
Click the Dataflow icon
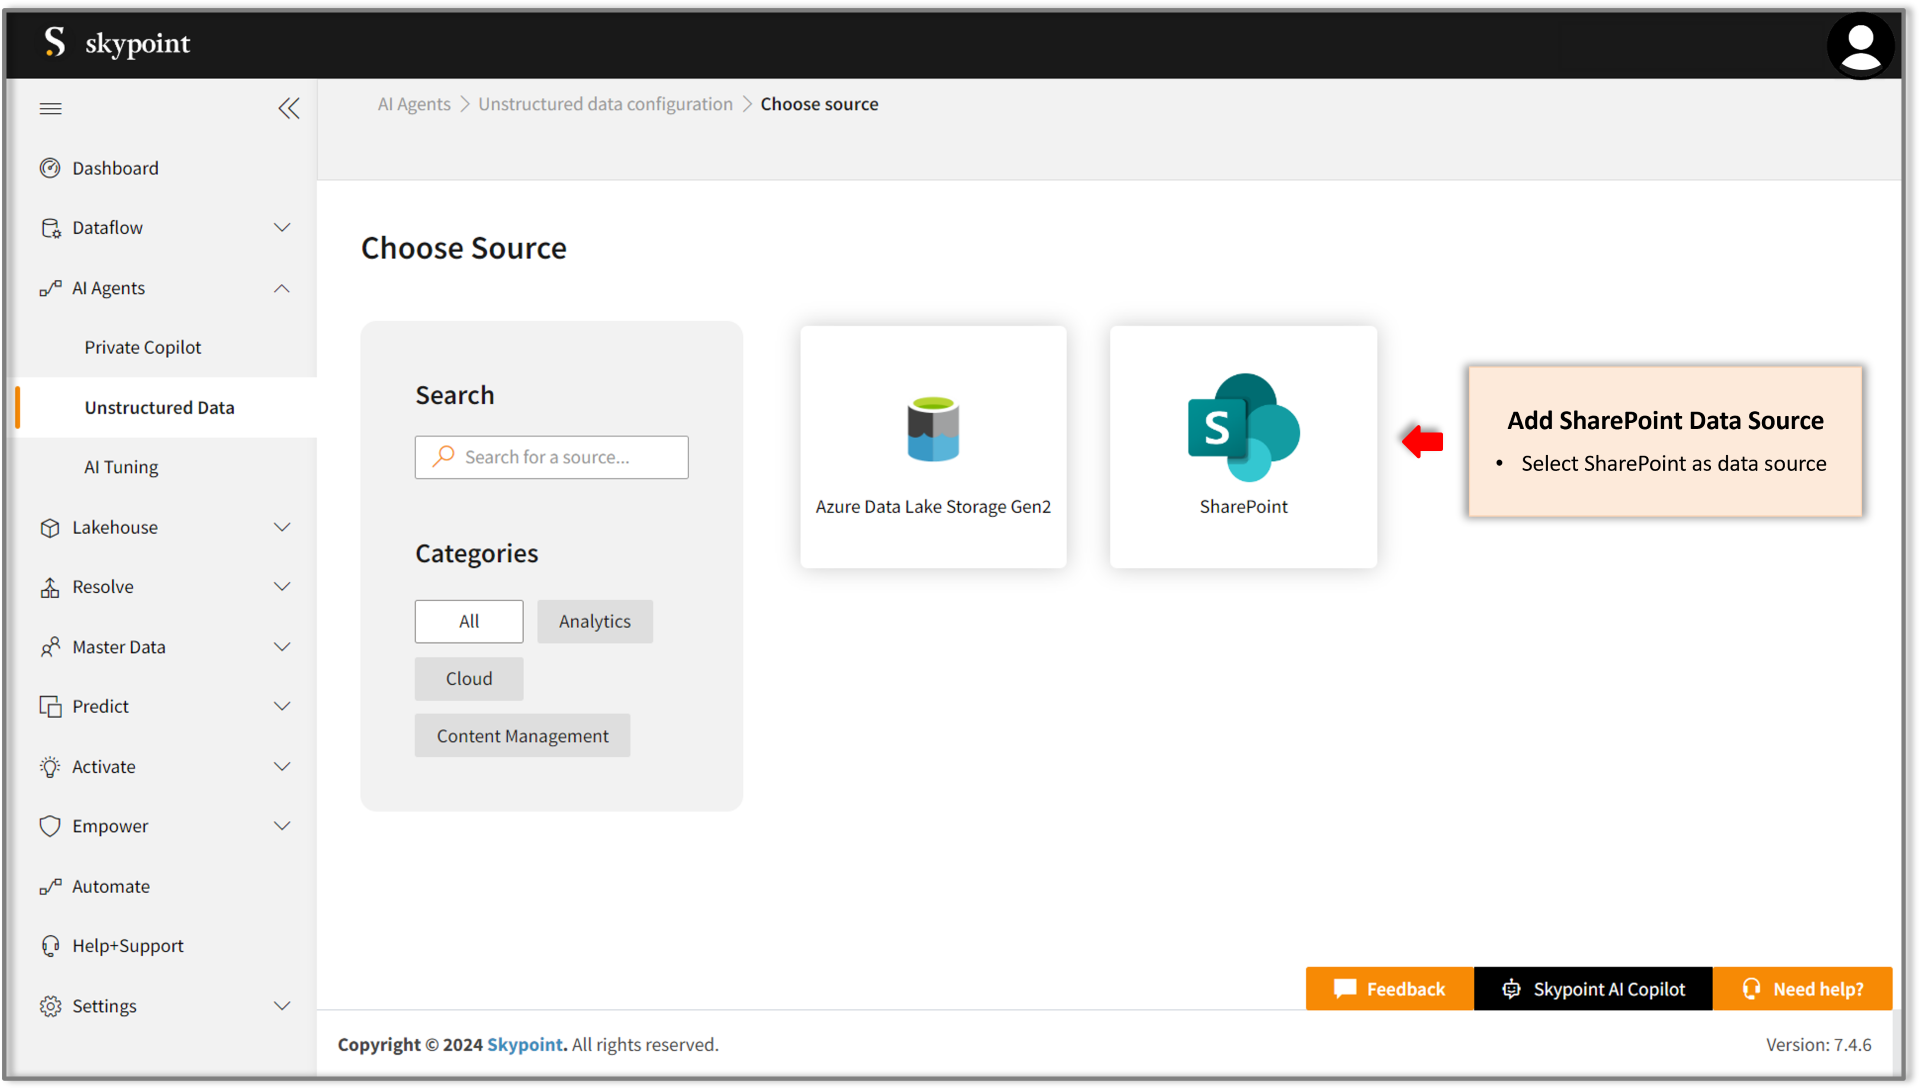click(51, 227)
